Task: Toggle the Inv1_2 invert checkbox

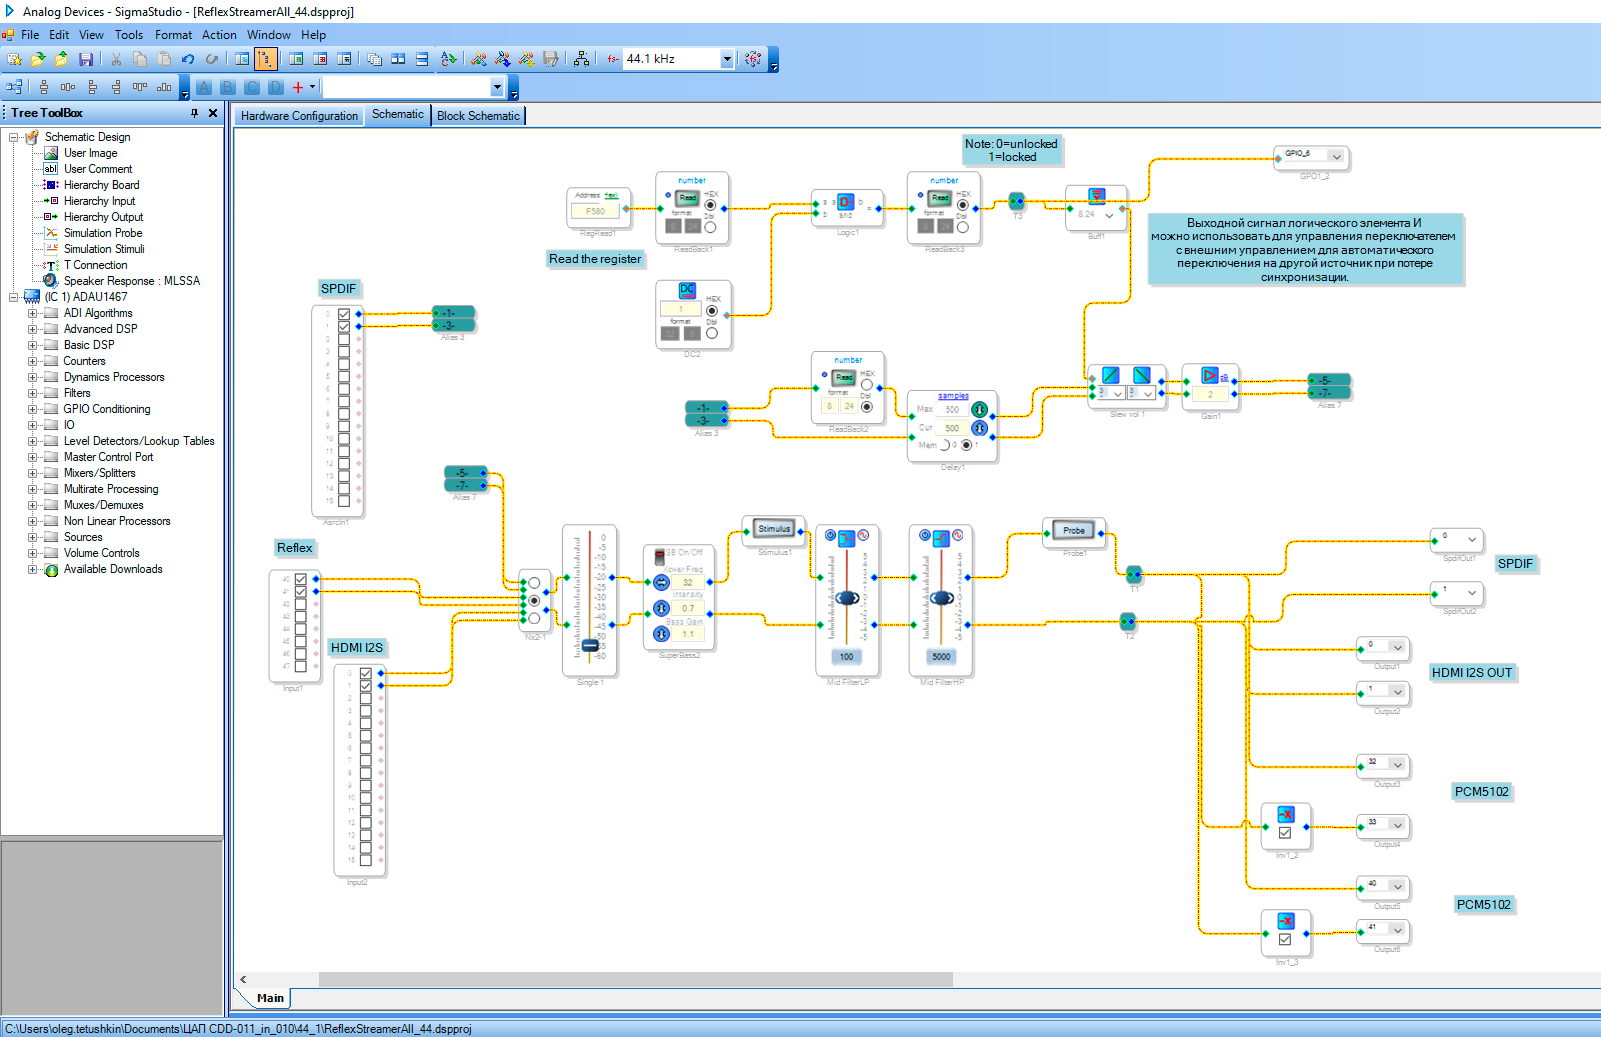Action: tap(1285, 833)
